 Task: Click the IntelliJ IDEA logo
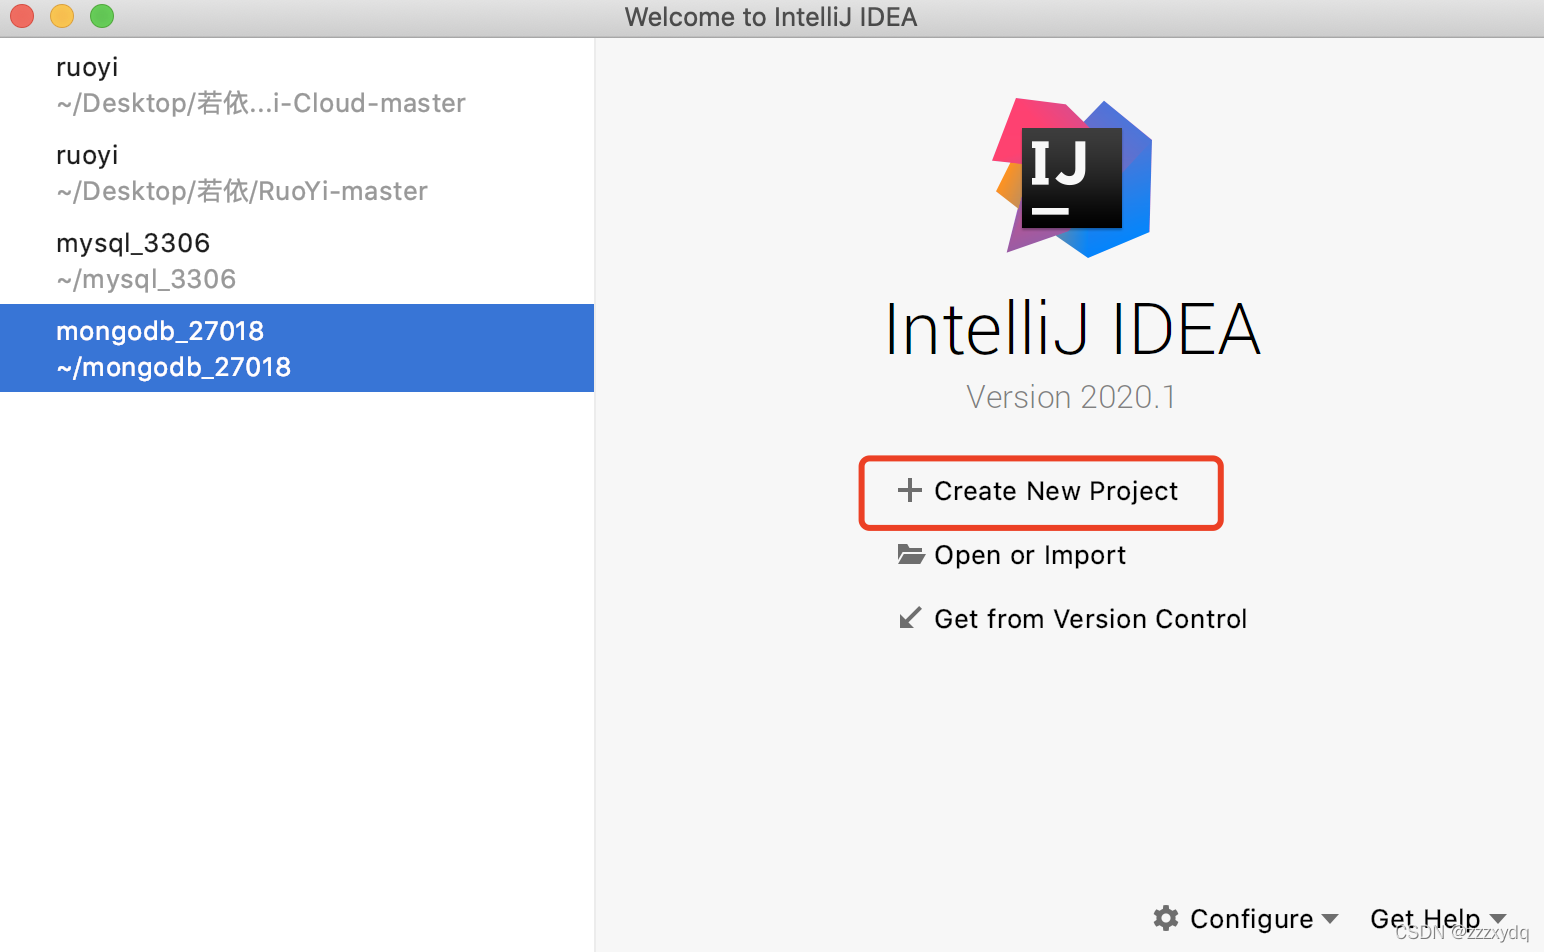pyautogui.click(x=1071, y=177)
